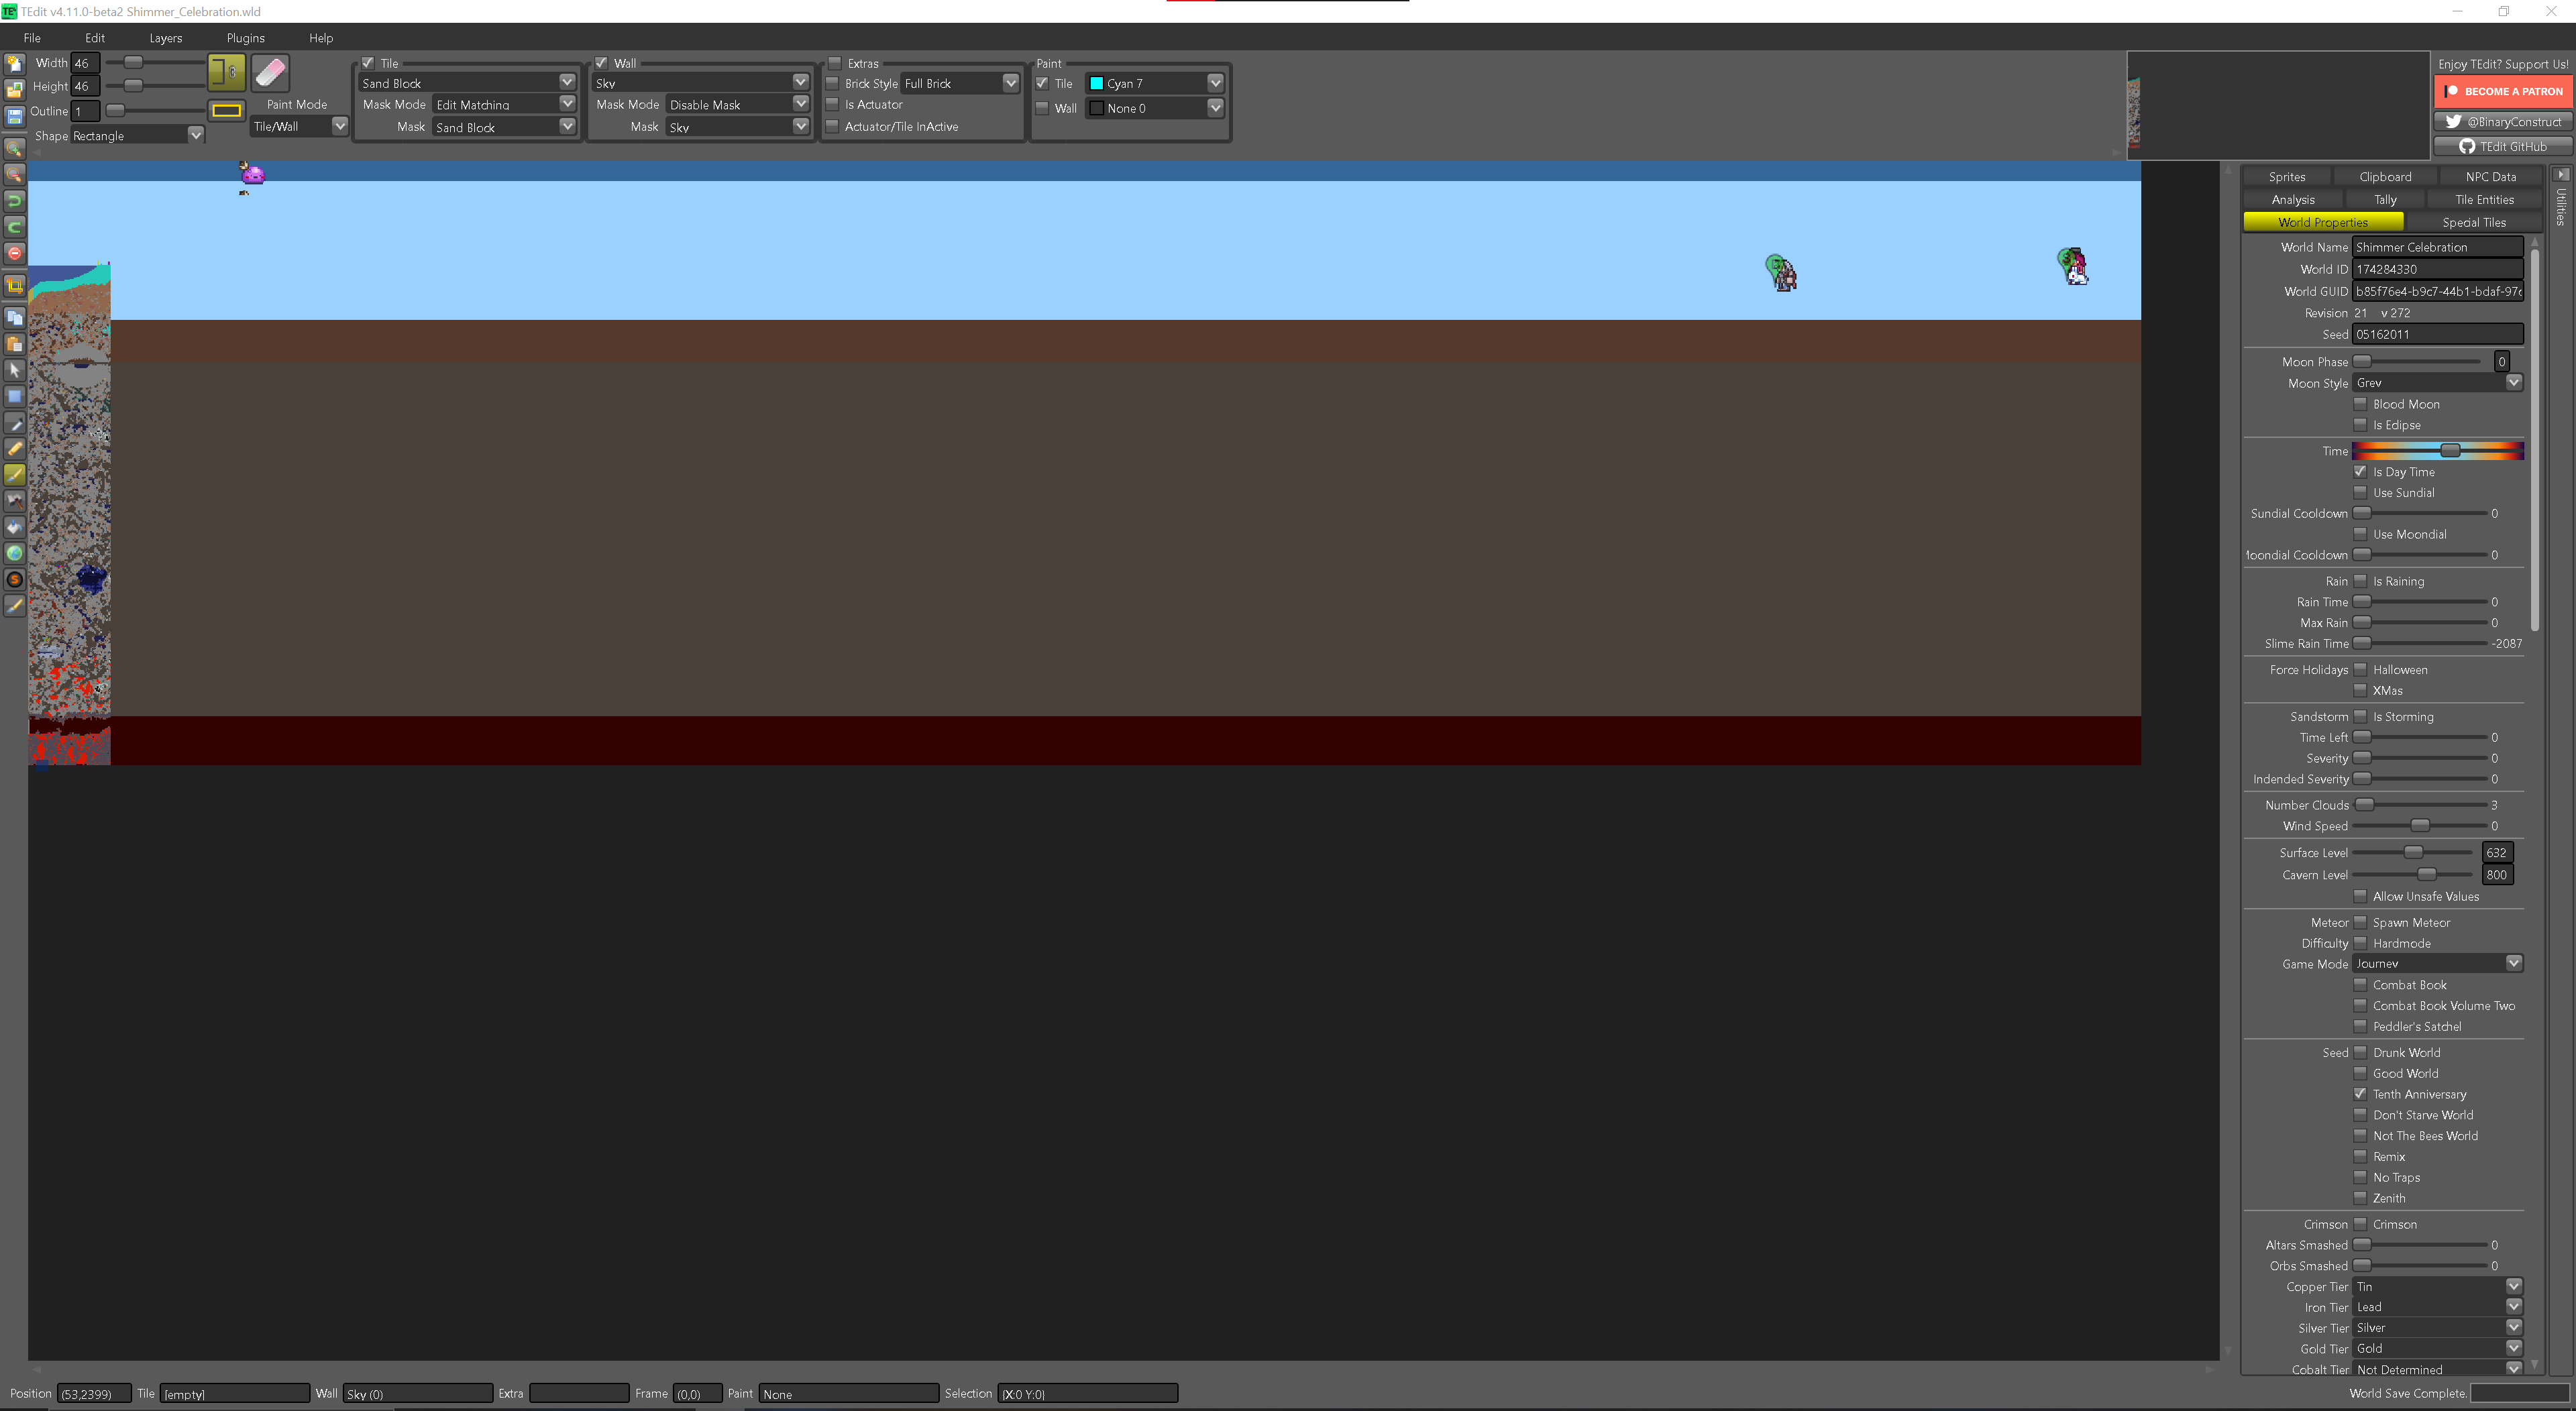Open the Clipboard panel button

coord(2385,177)
